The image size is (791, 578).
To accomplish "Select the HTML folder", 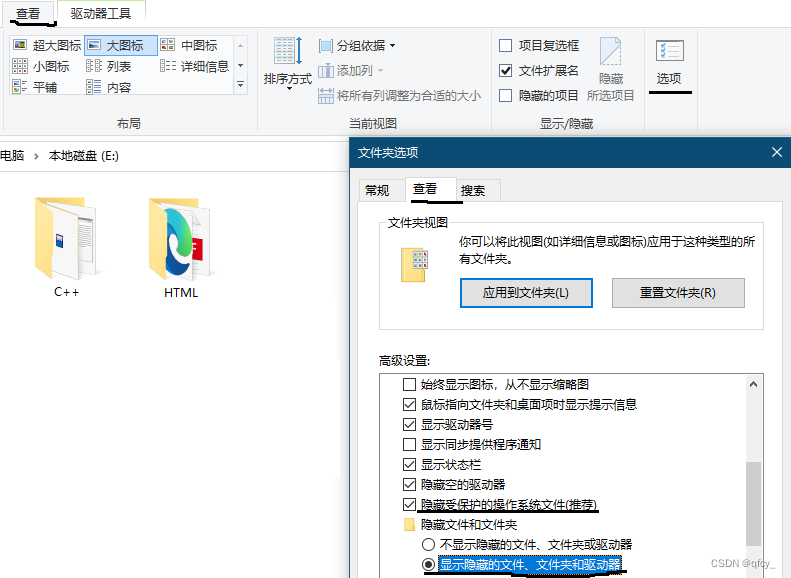I will point(181,247).
